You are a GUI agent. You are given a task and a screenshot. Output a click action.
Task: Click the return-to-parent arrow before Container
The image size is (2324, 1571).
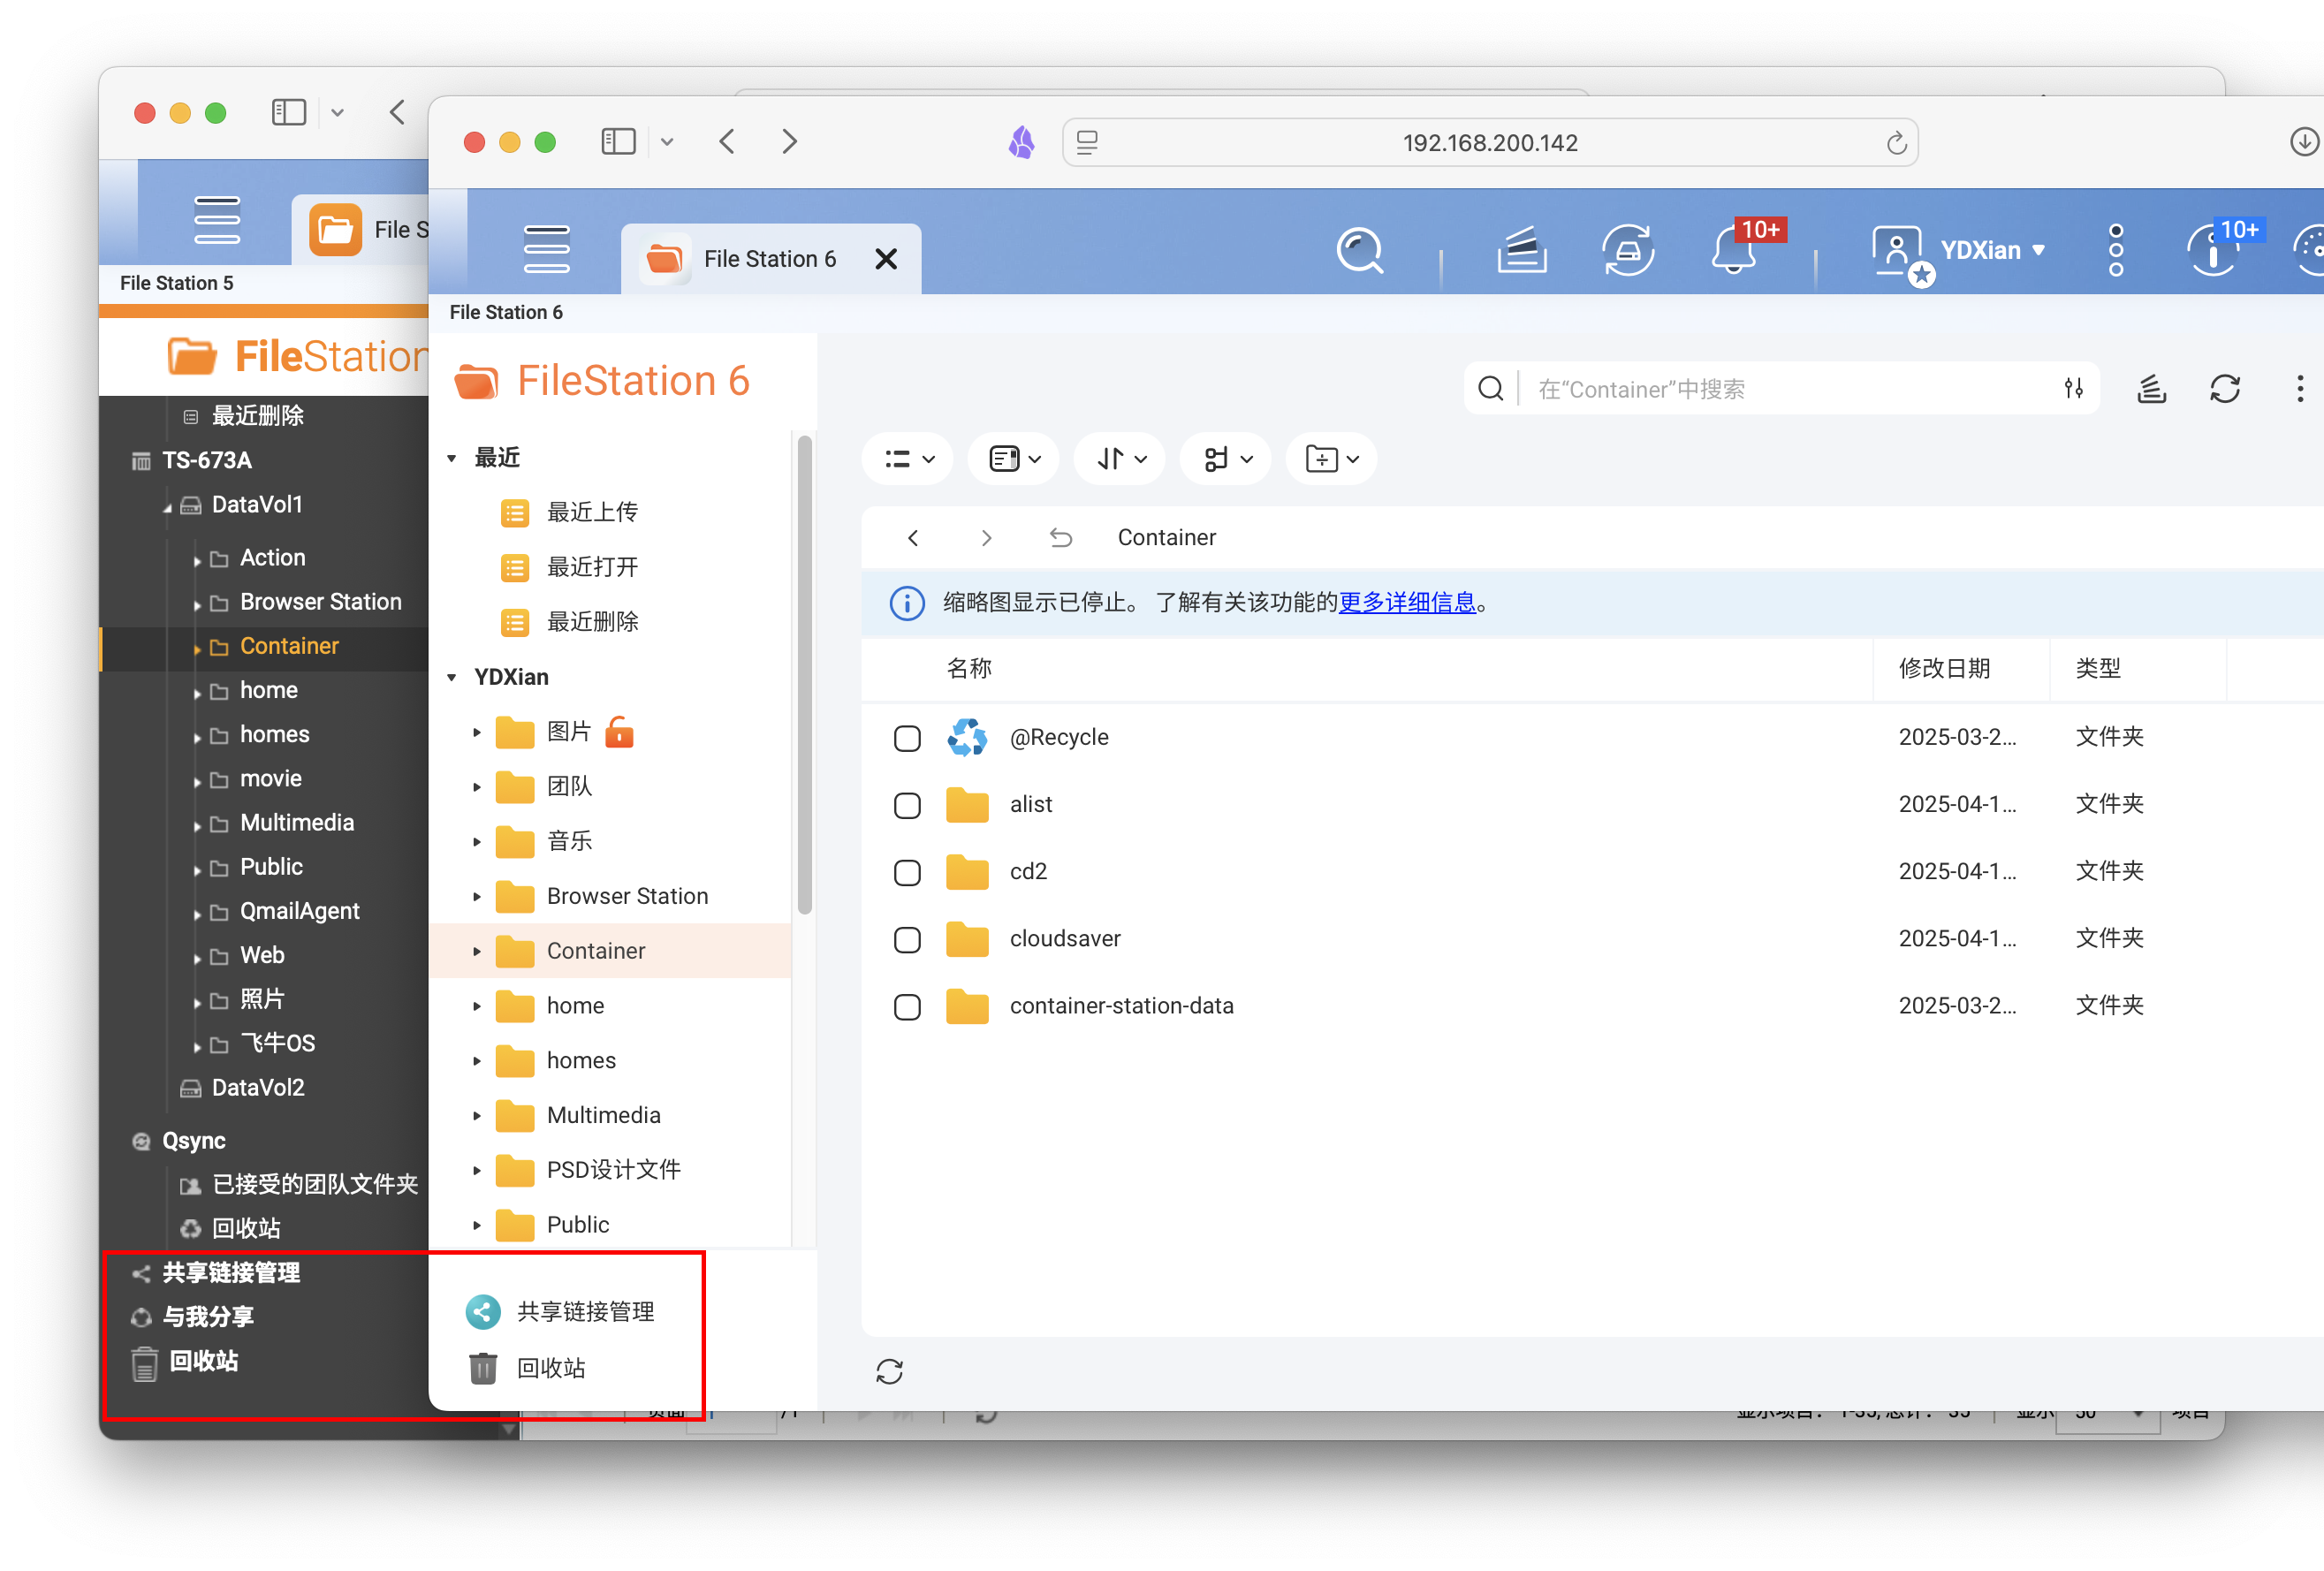pos(1060,538)
